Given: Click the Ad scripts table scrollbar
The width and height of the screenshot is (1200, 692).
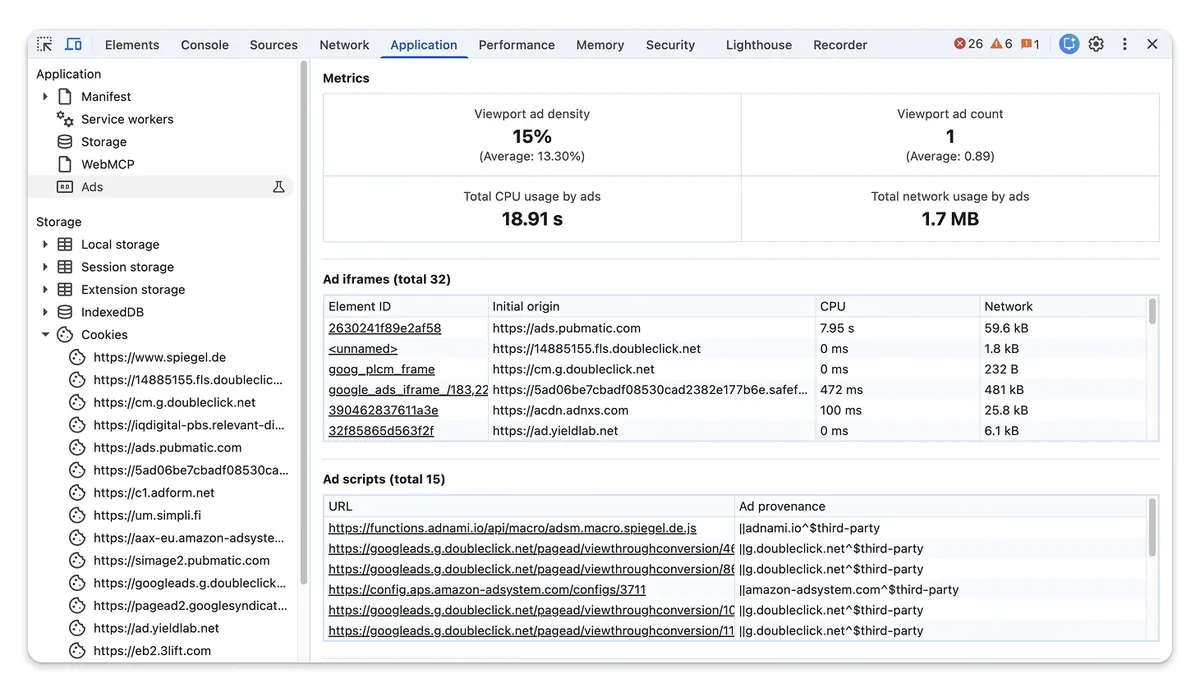Looking at the screenshot, I should [x=1152, y=527].
